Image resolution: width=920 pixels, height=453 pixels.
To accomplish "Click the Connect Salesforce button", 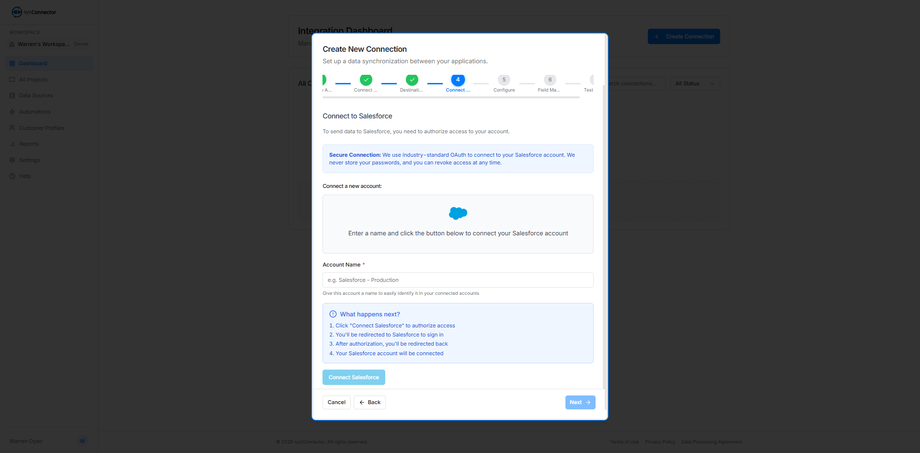I will point(354,377).
